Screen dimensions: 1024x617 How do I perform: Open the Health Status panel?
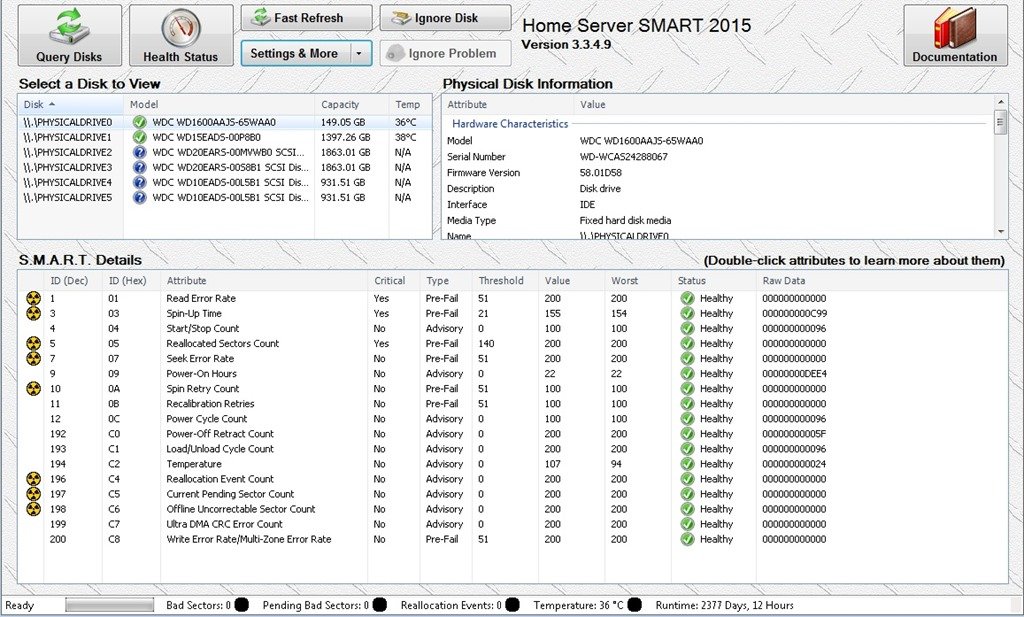coord(181,35)
